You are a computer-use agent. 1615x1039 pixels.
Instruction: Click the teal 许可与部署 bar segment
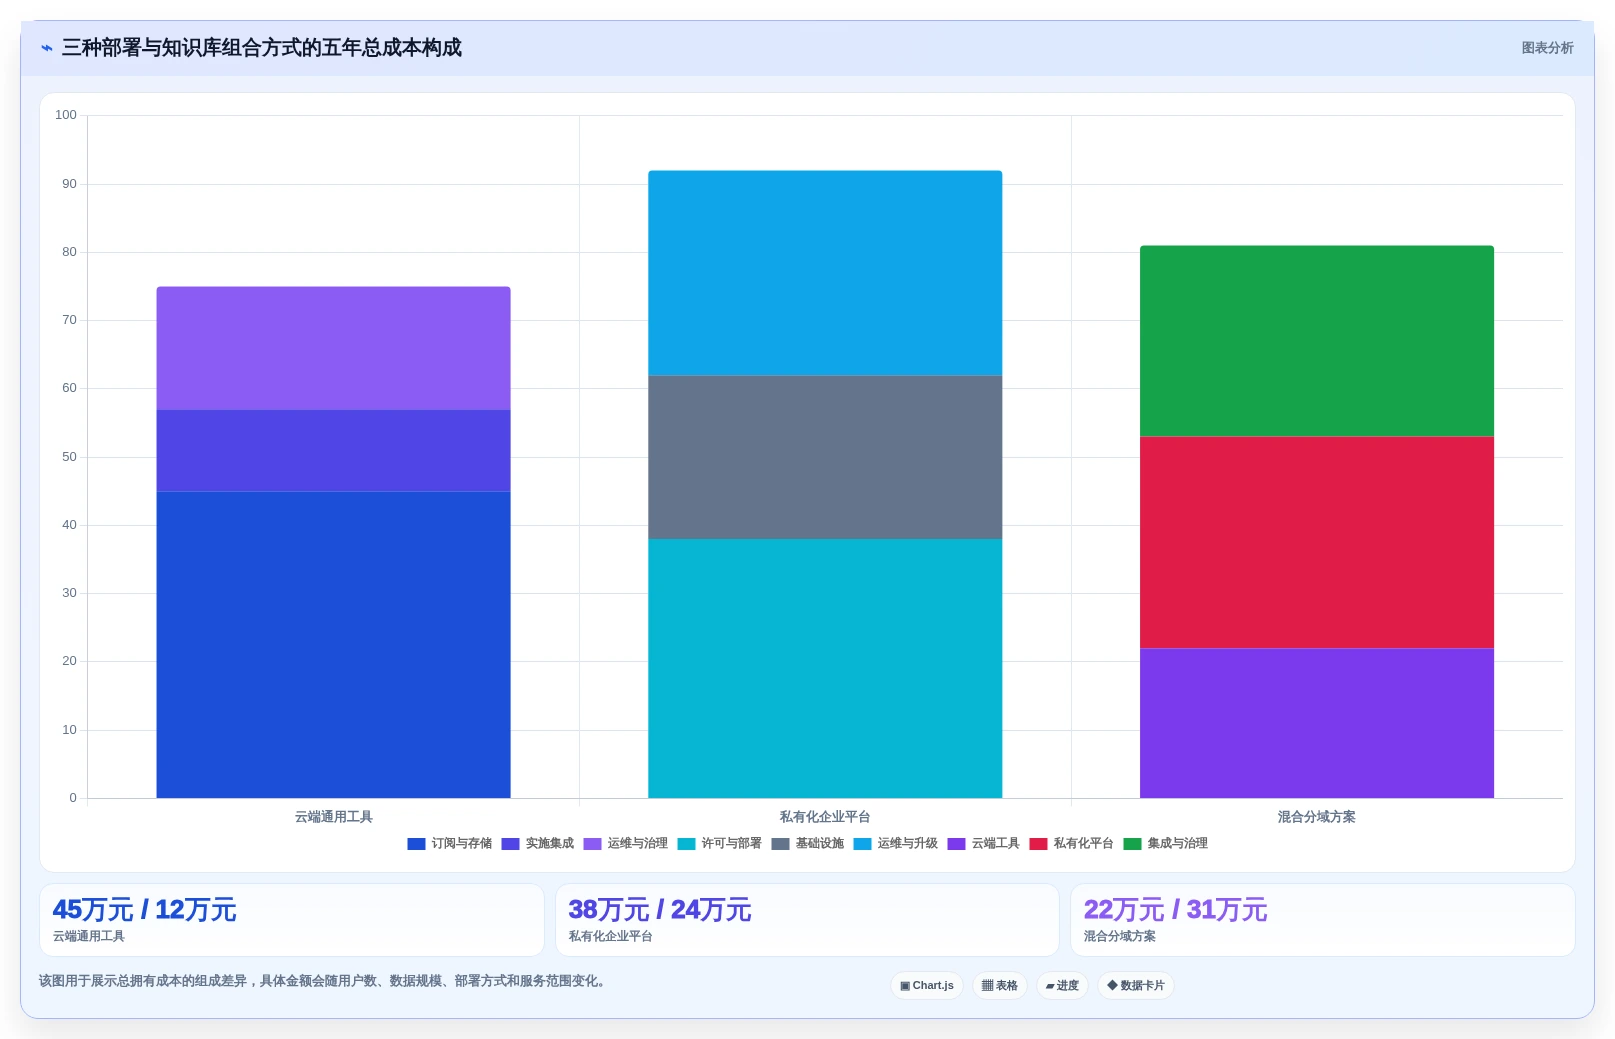click(x=825, y=669)
